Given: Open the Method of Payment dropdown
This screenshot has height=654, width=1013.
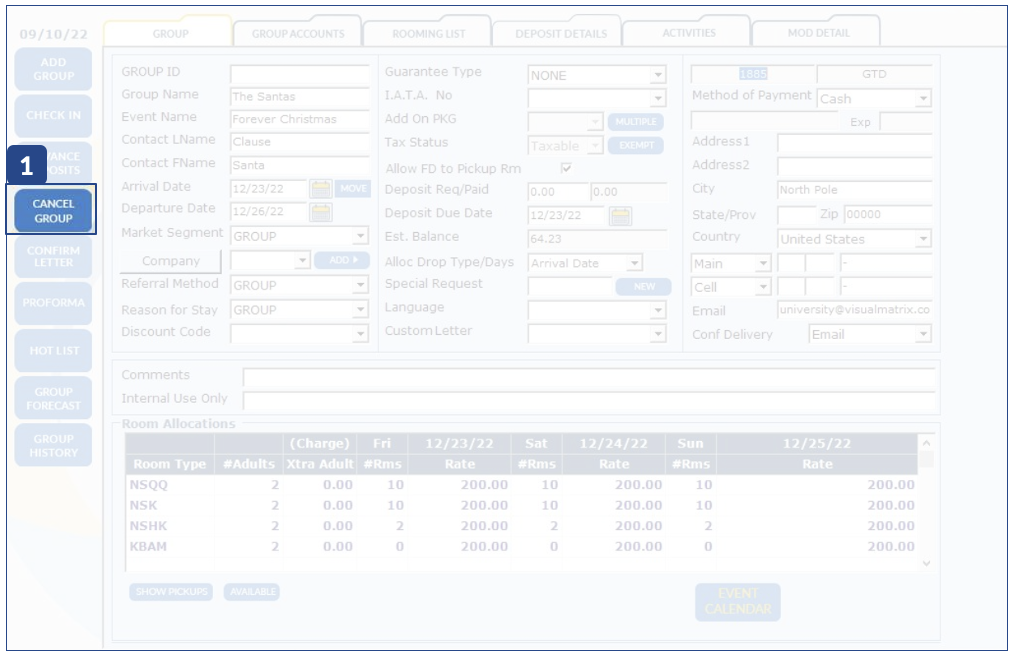Looking at the screenshot, I should coord(923,99).
